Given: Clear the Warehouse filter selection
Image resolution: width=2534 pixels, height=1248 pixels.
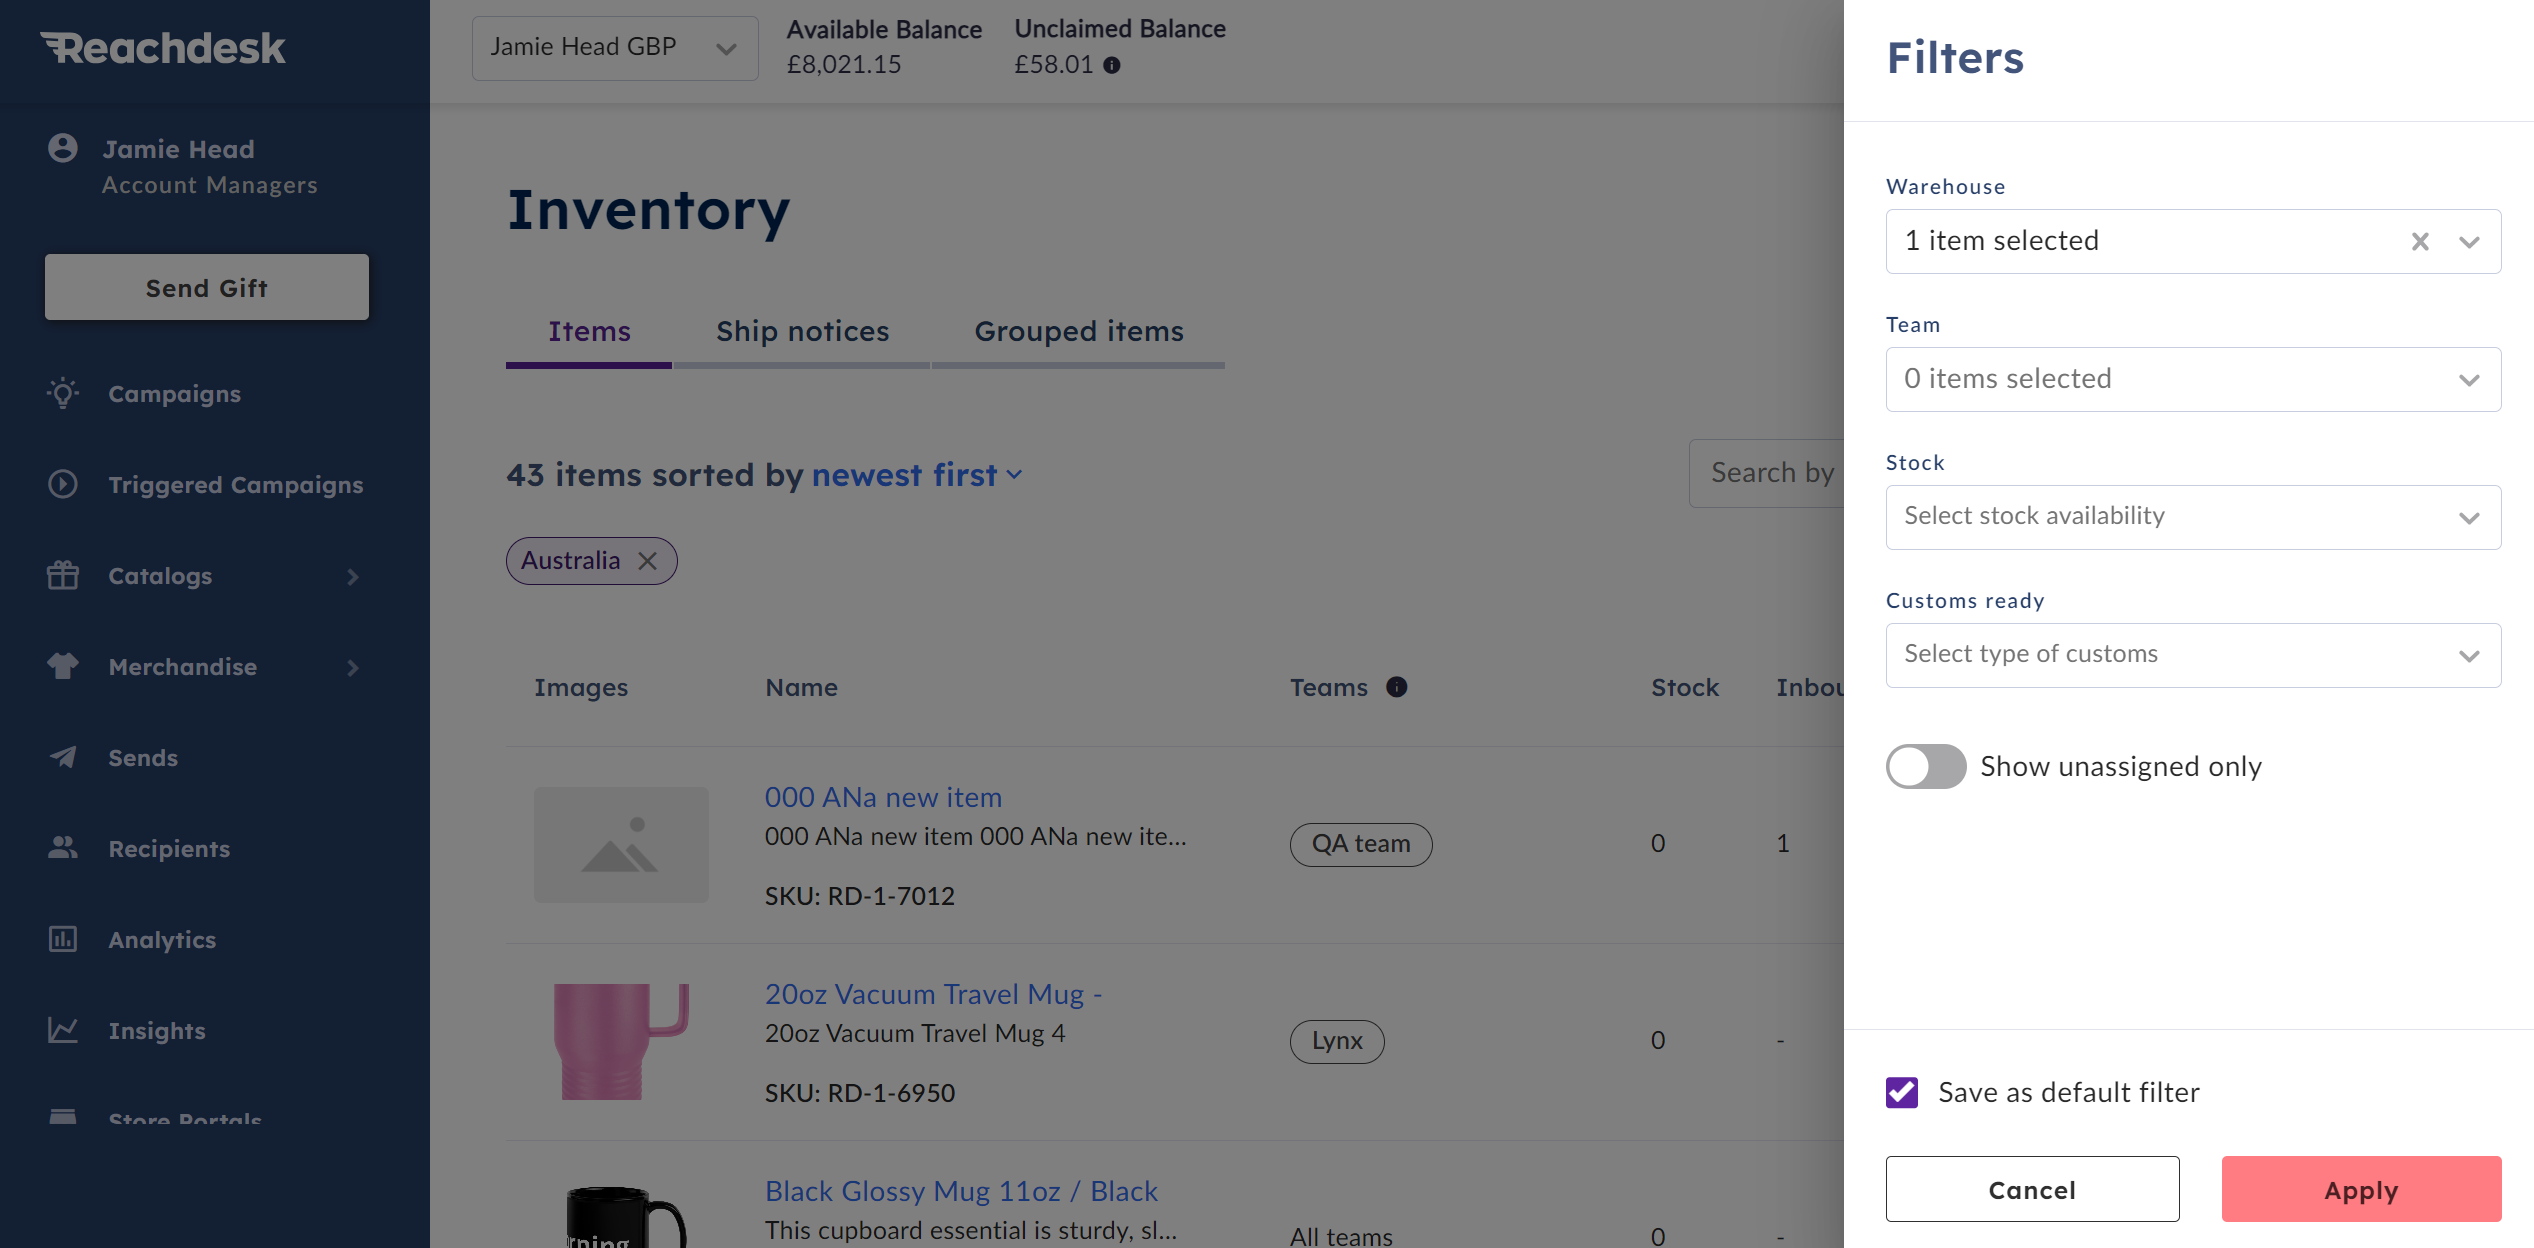Looking at the screenshot, I should (x=2420, y=241).
